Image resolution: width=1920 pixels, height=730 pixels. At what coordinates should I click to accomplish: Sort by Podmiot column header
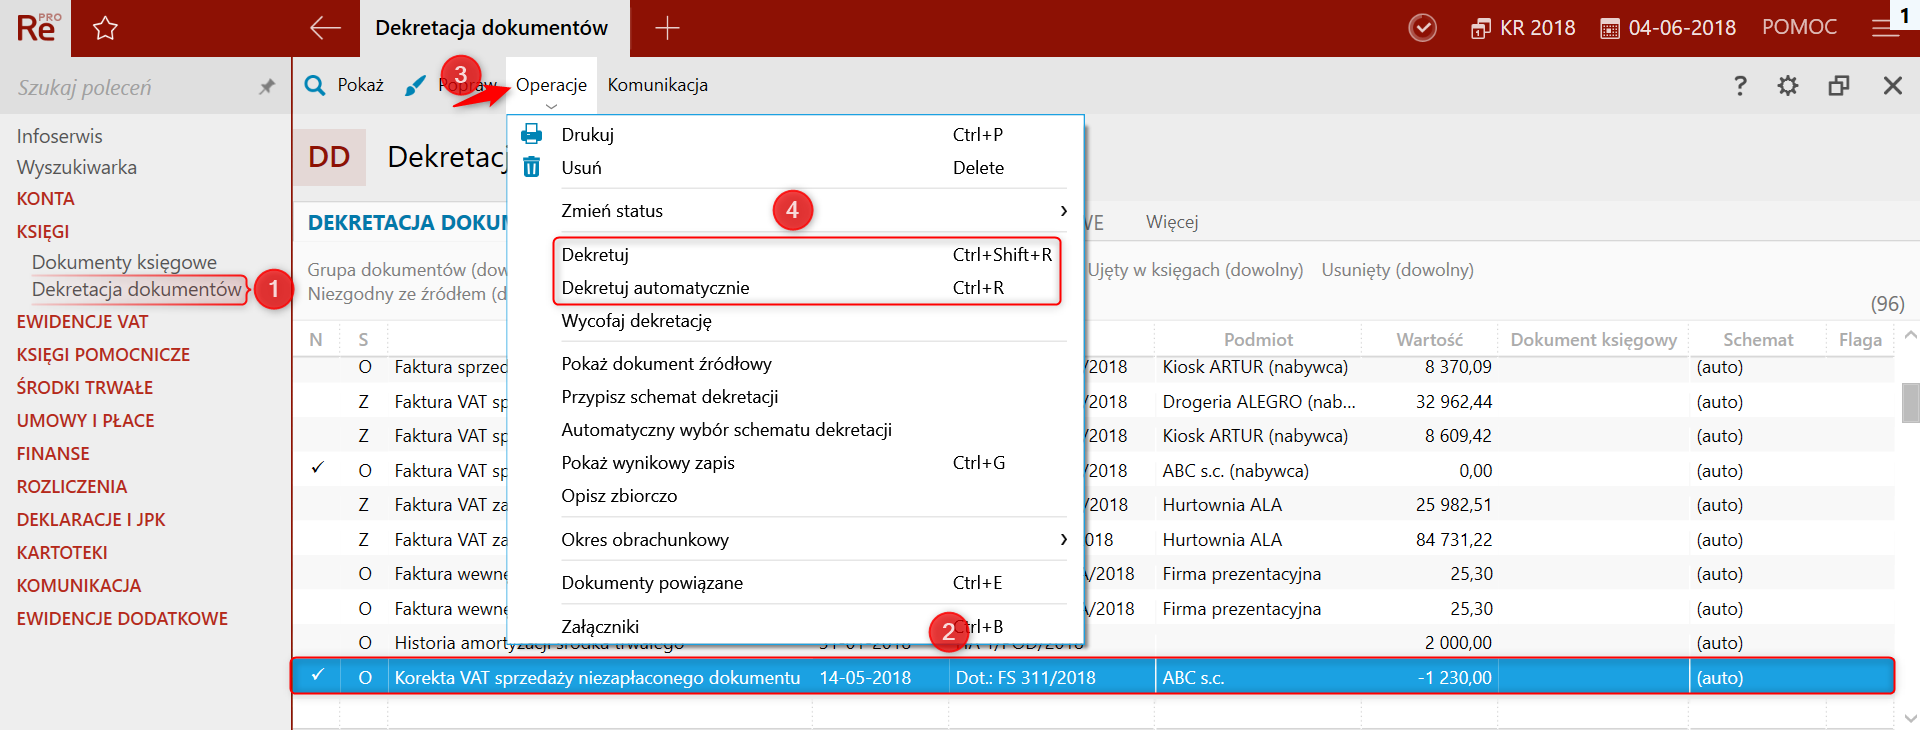pyautogui.click(x=1258, y=339)
